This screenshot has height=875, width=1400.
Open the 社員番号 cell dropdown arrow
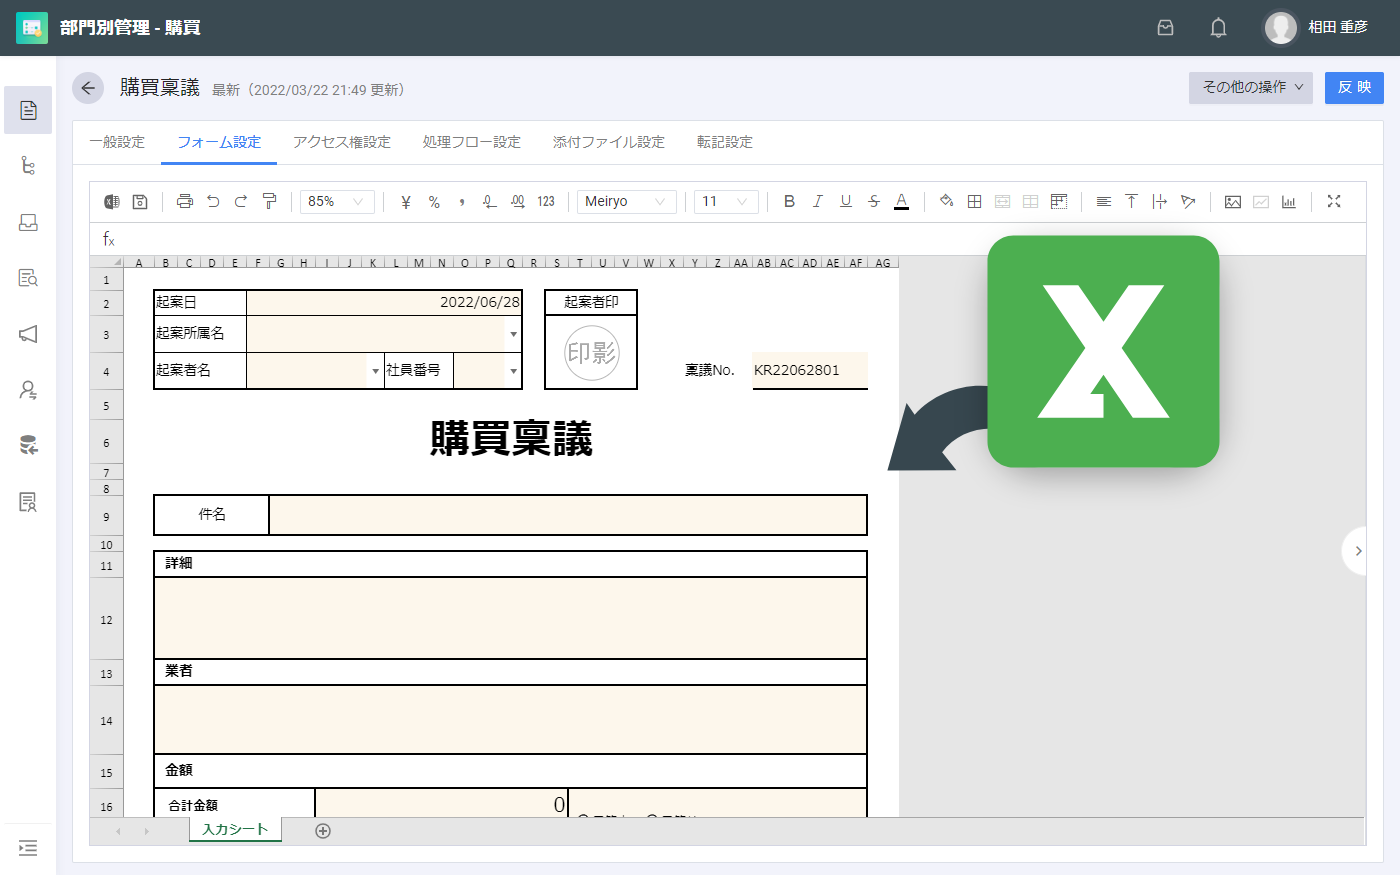point(514,371)
